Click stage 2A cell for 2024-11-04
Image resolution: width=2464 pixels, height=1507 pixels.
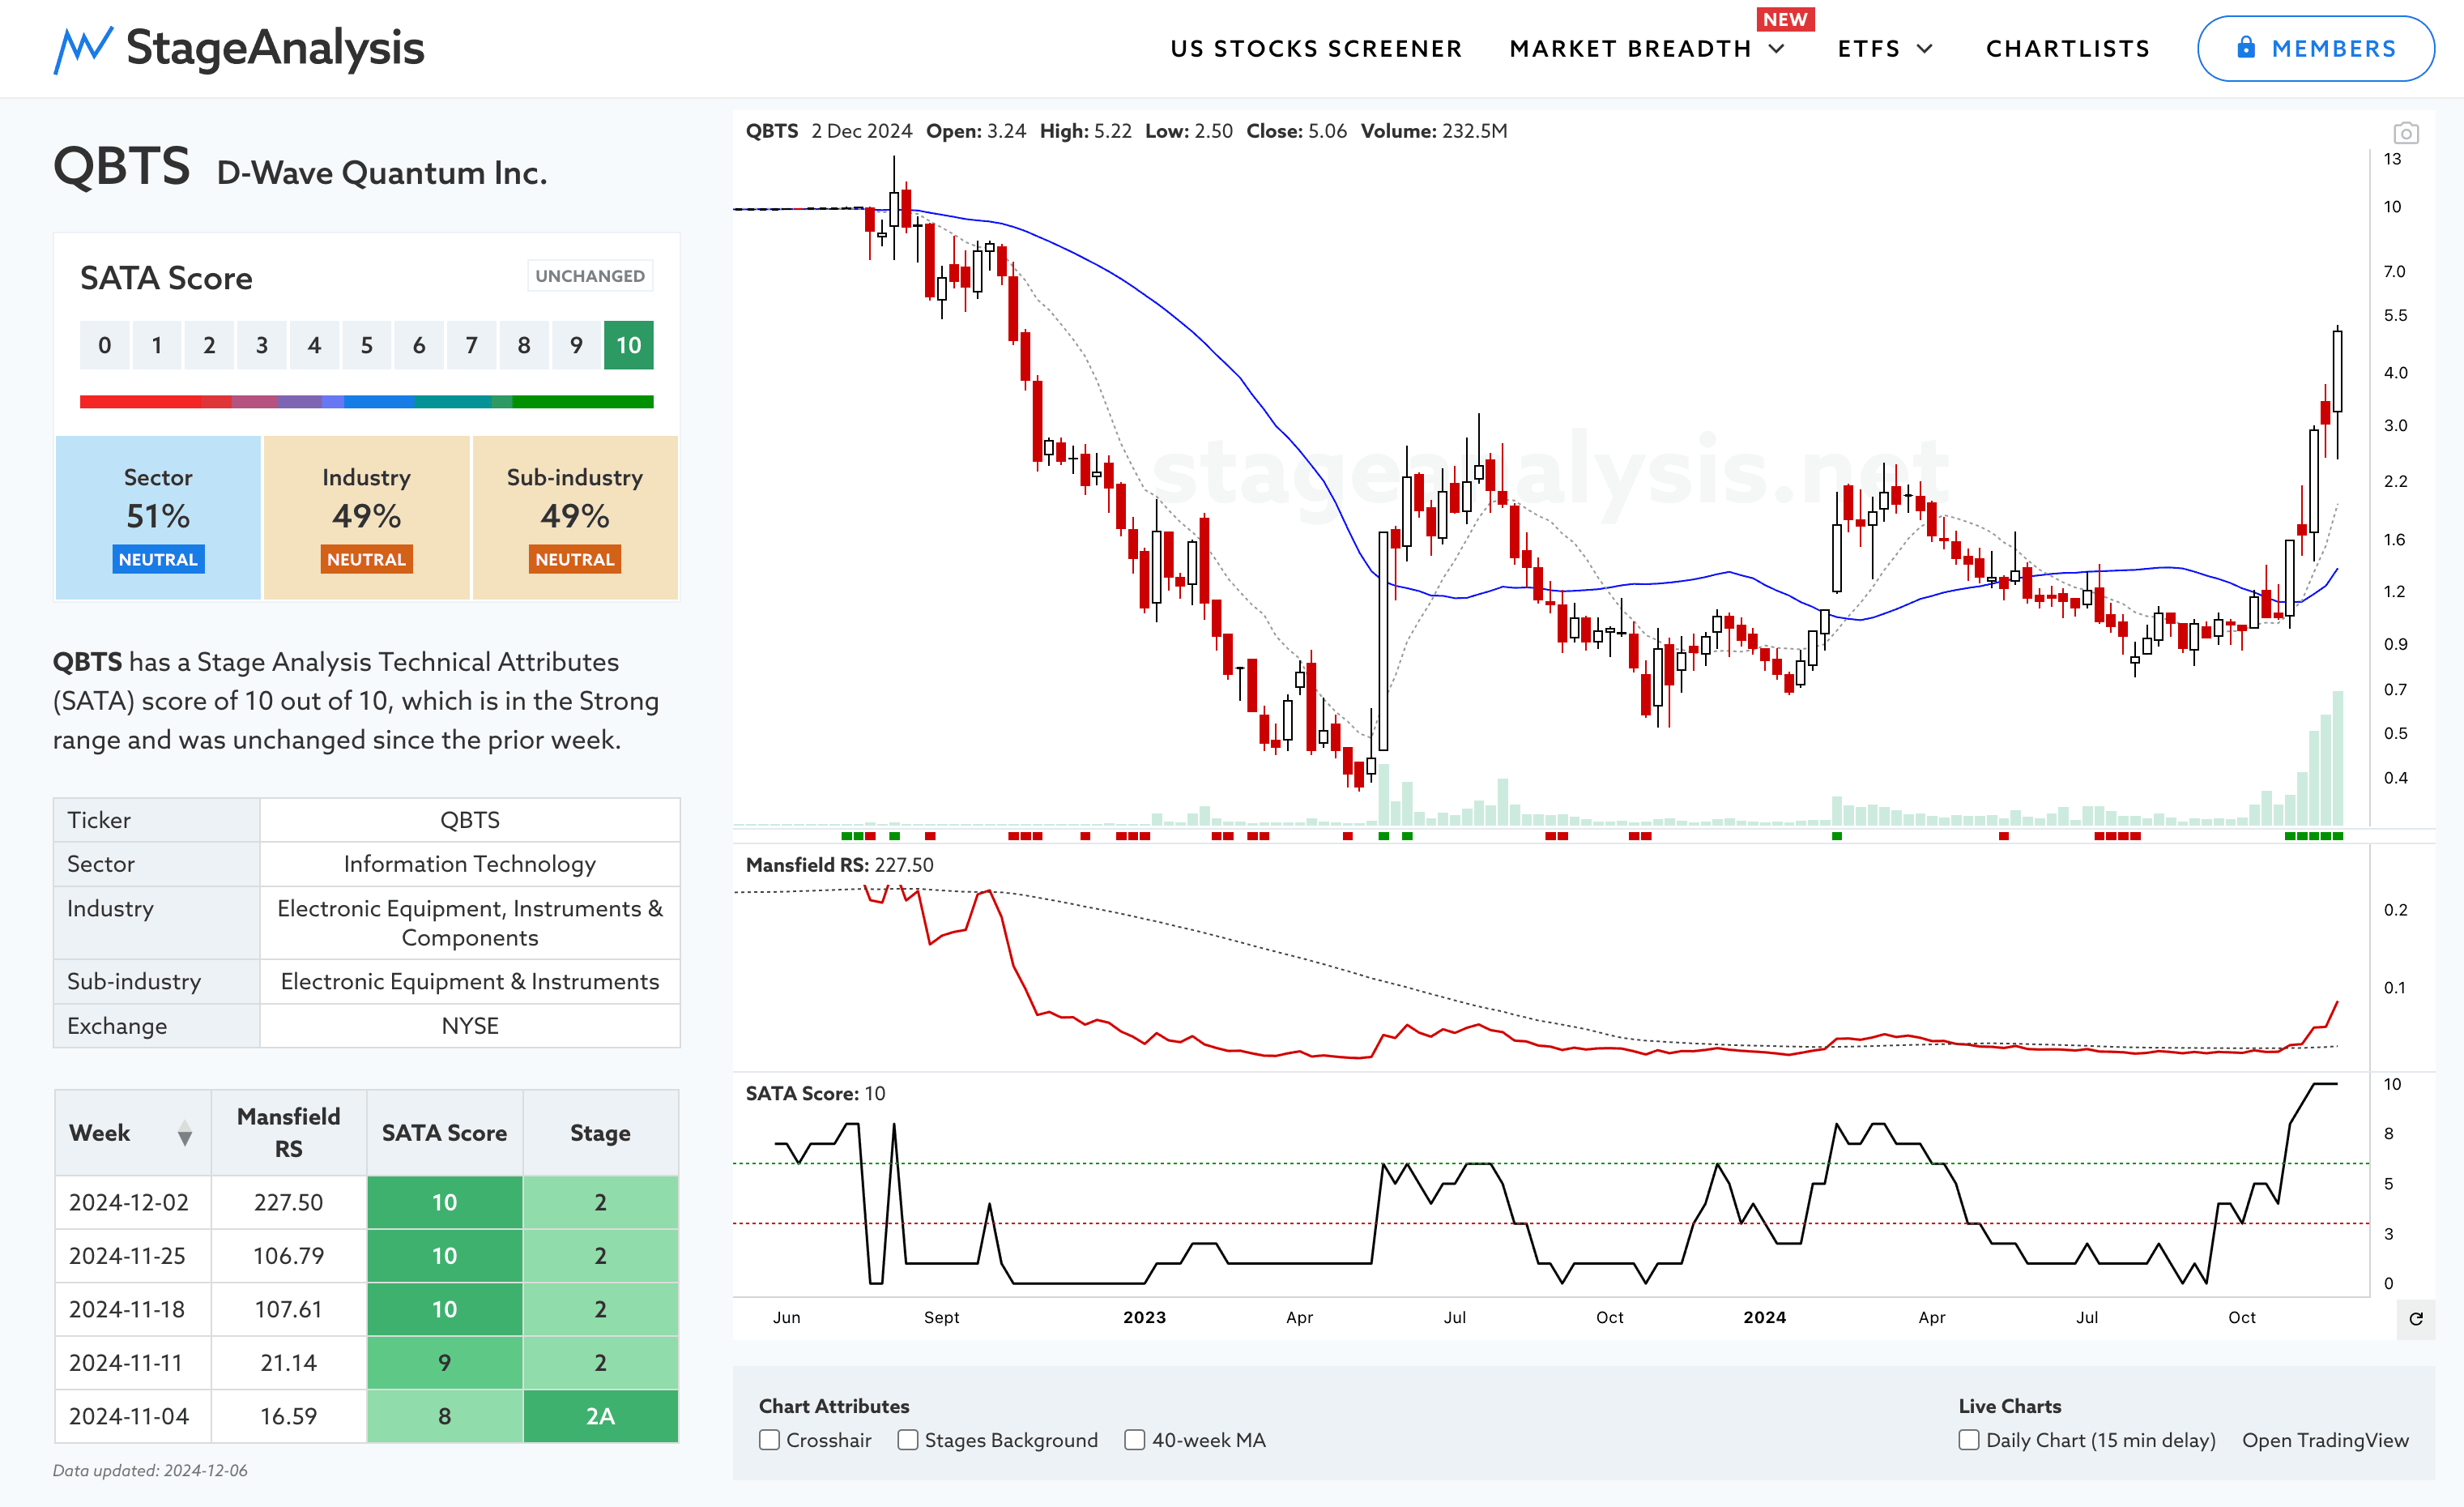coord(600,1416)
